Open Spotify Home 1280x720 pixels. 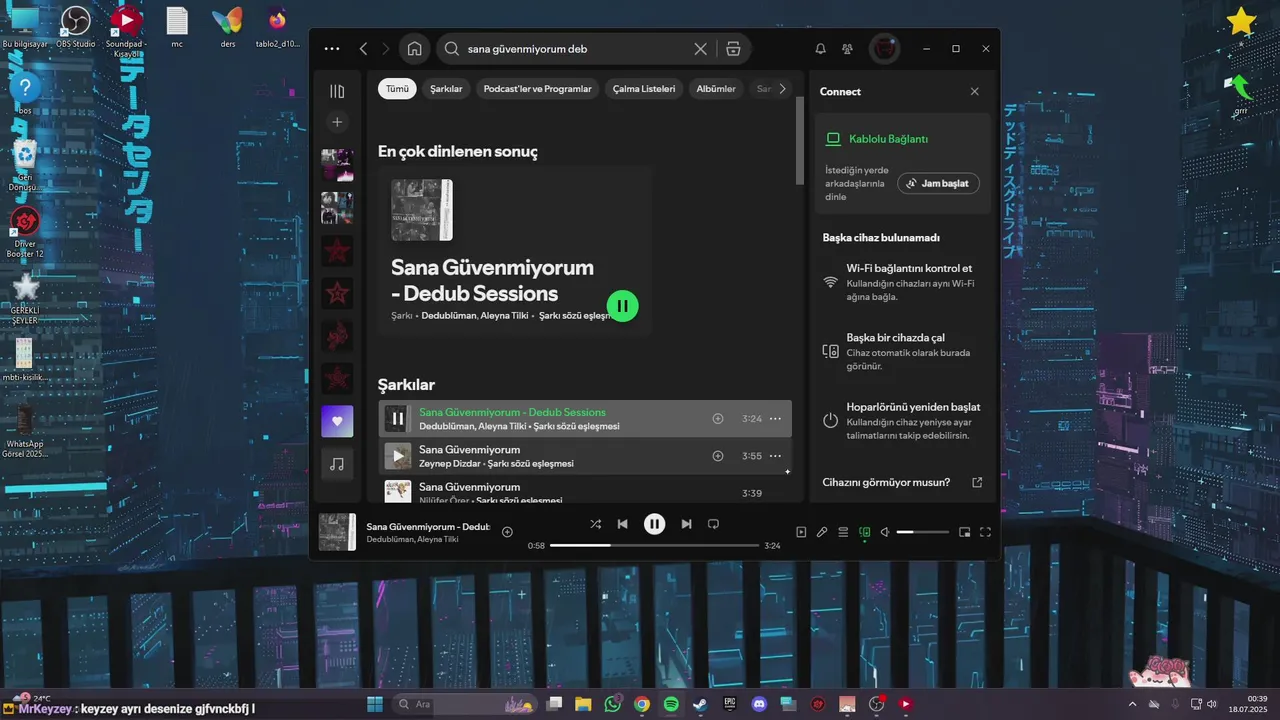pyautogui.click(x=414, y=49)
